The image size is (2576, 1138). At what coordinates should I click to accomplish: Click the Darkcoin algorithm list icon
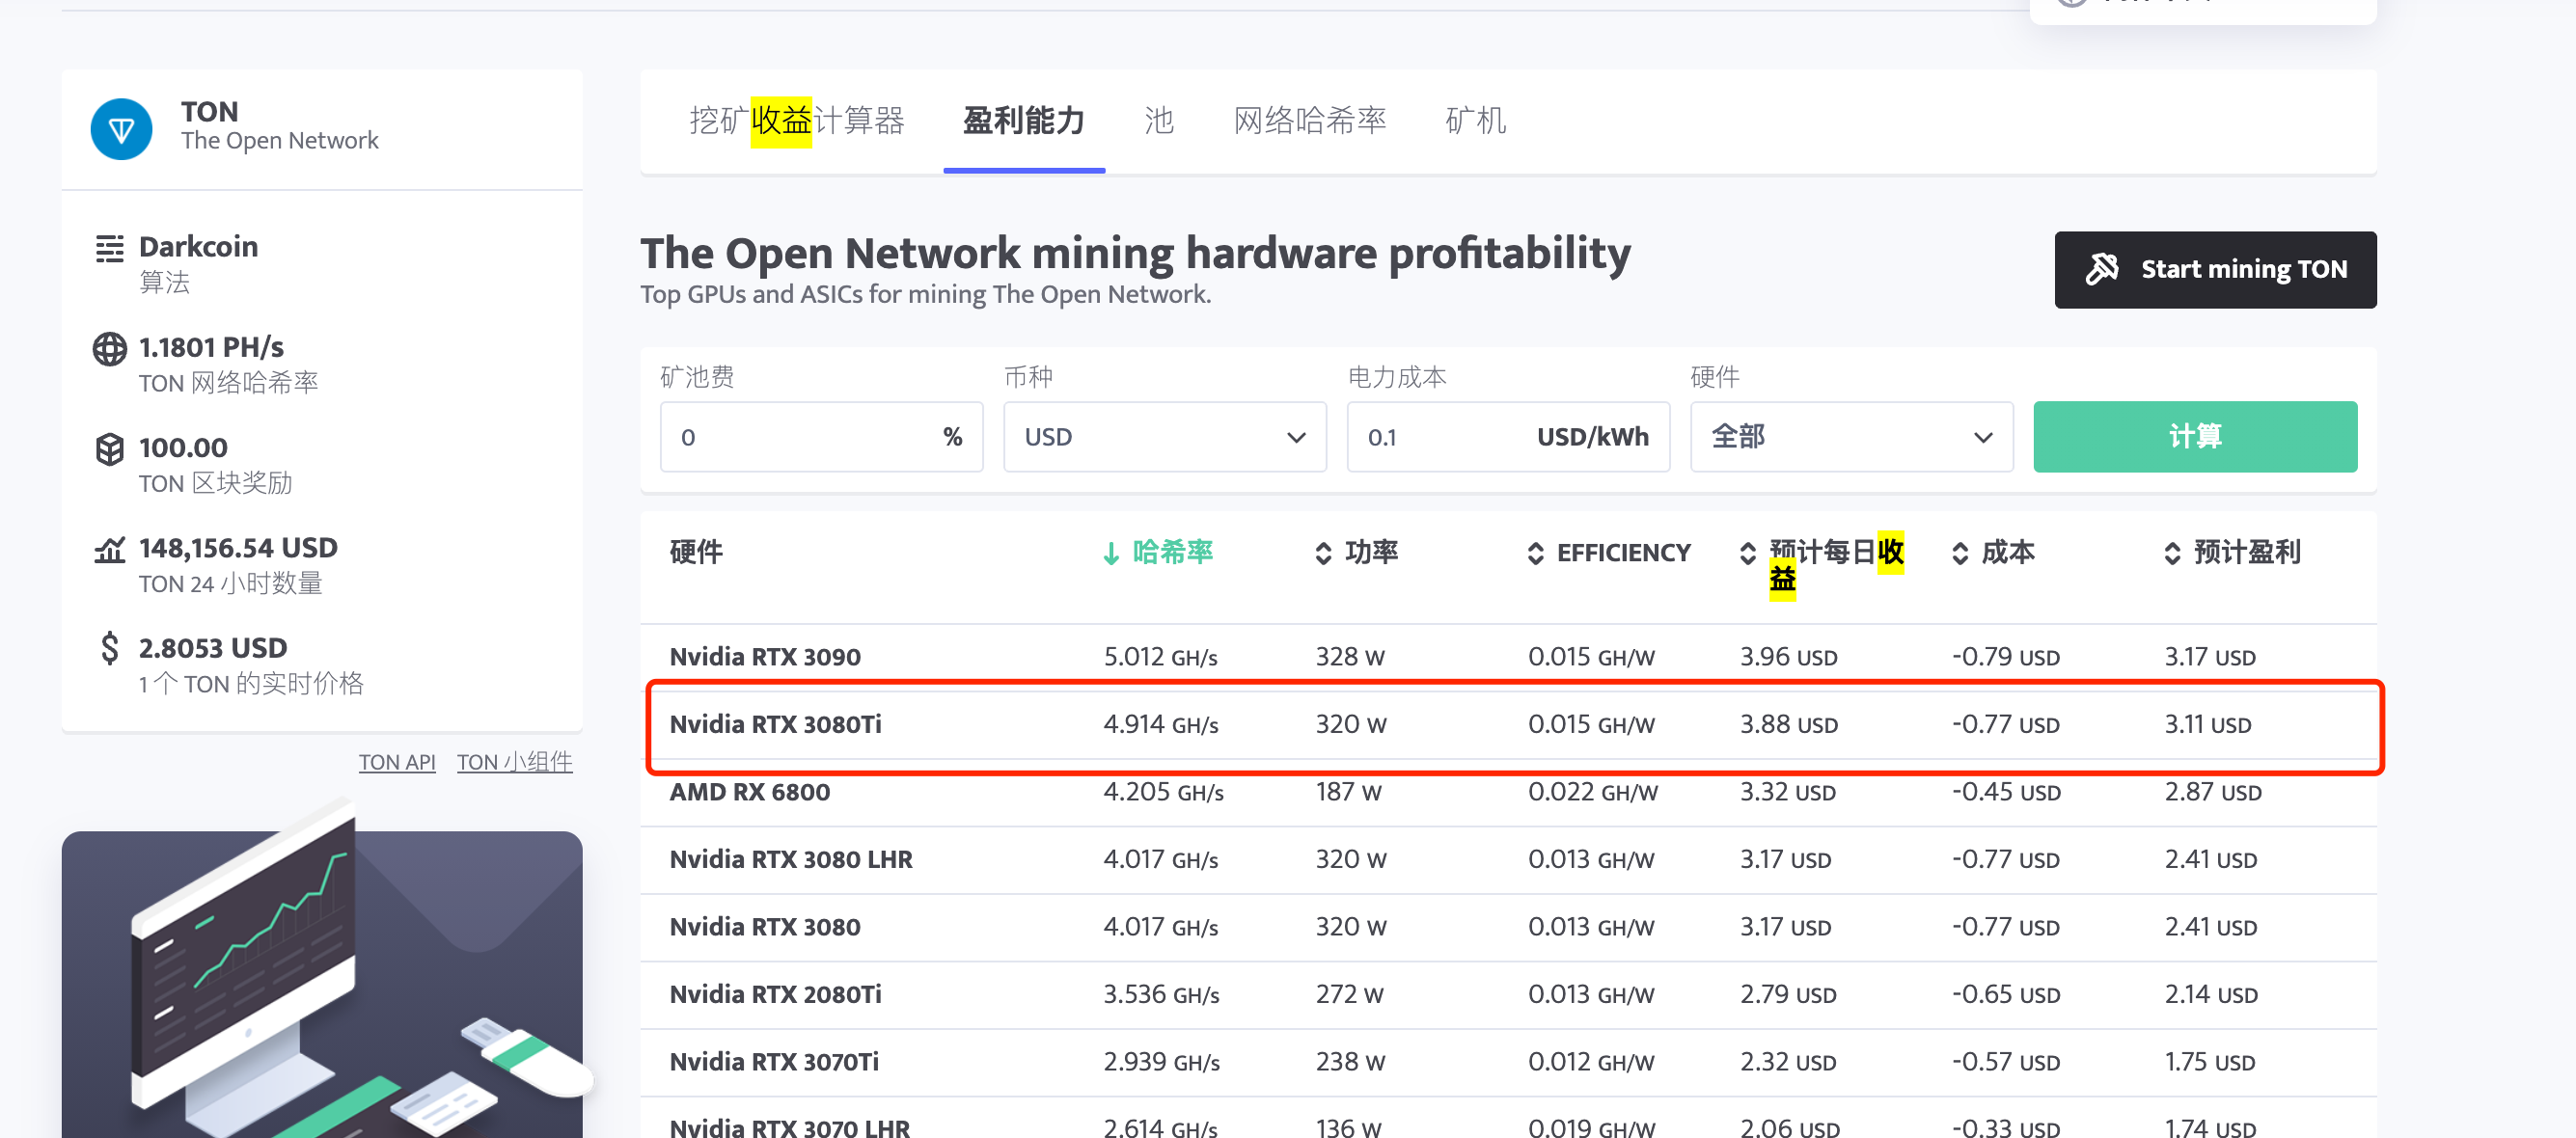[109, 248]
